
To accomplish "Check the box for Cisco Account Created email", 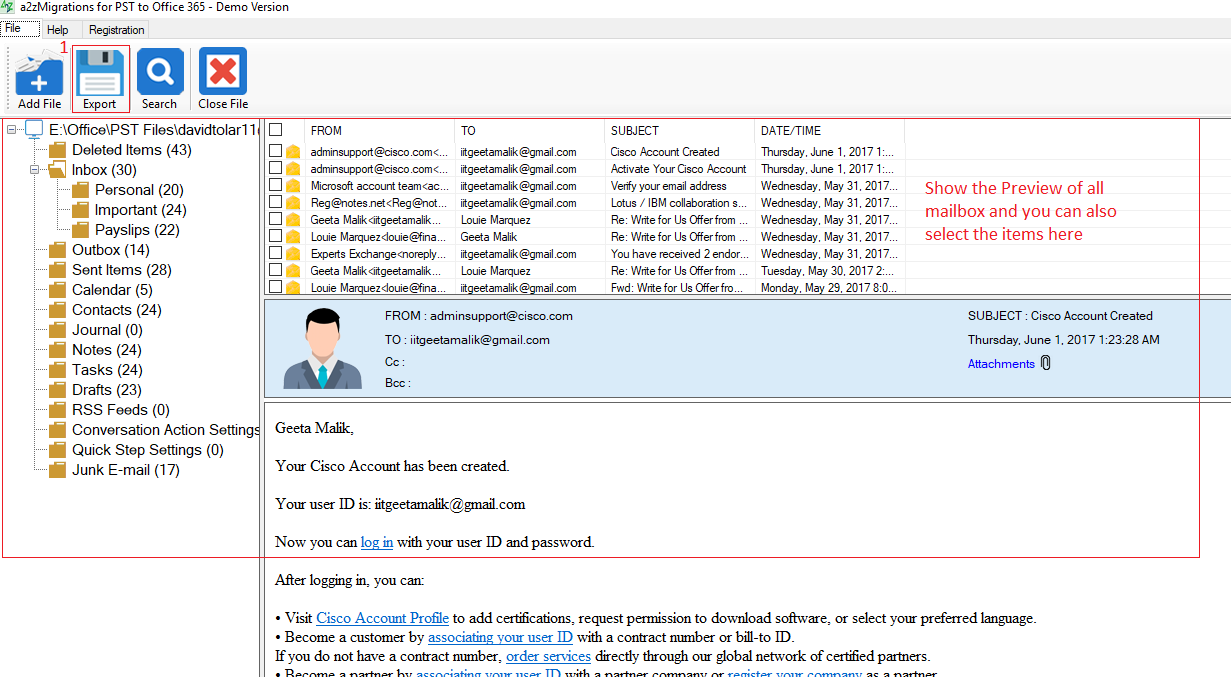I will coord(276,152).
